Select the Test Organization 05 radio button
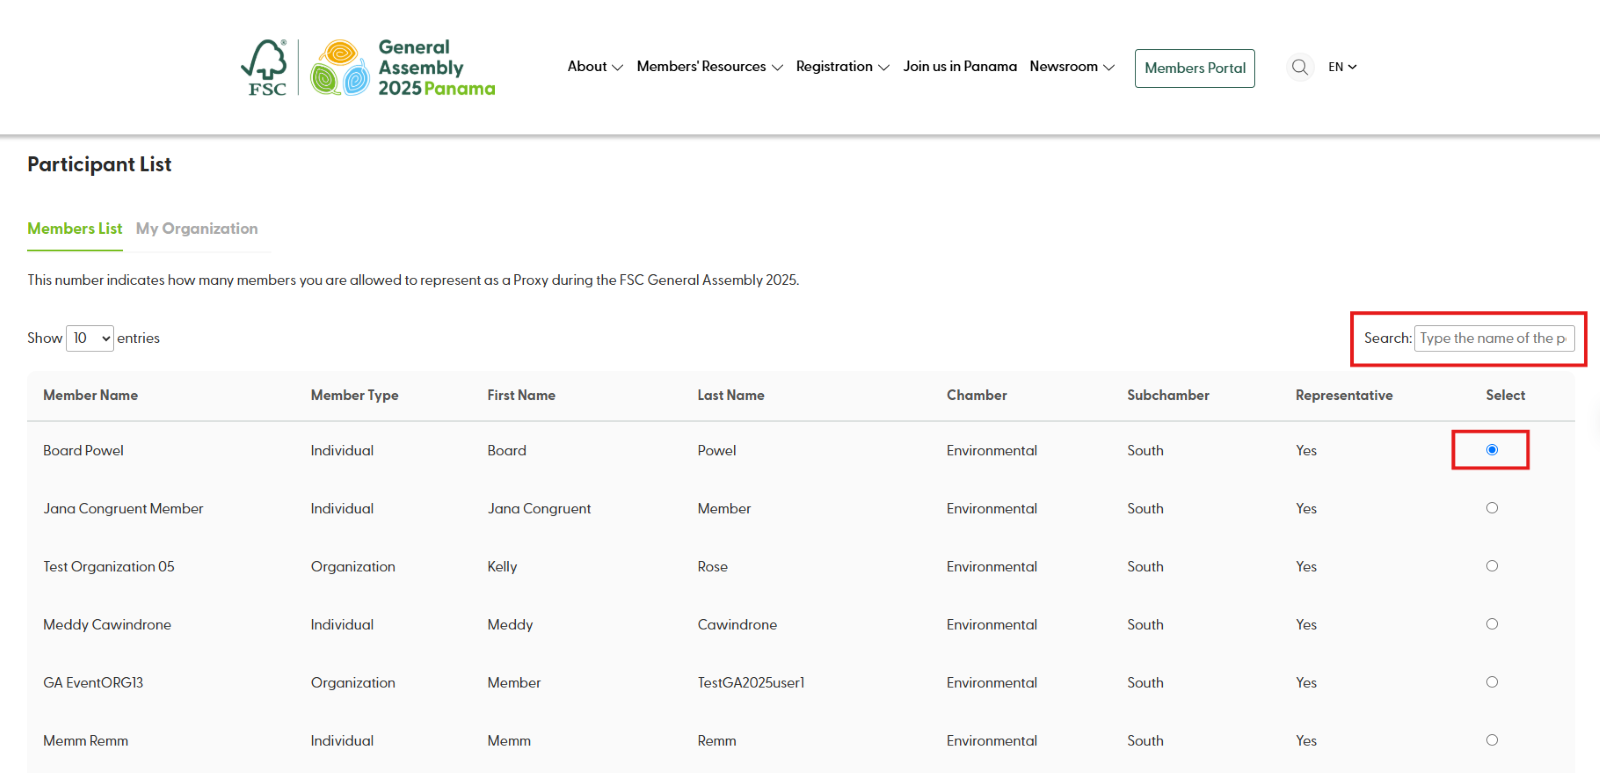The image size is (1600, 773). point(1491,566)
